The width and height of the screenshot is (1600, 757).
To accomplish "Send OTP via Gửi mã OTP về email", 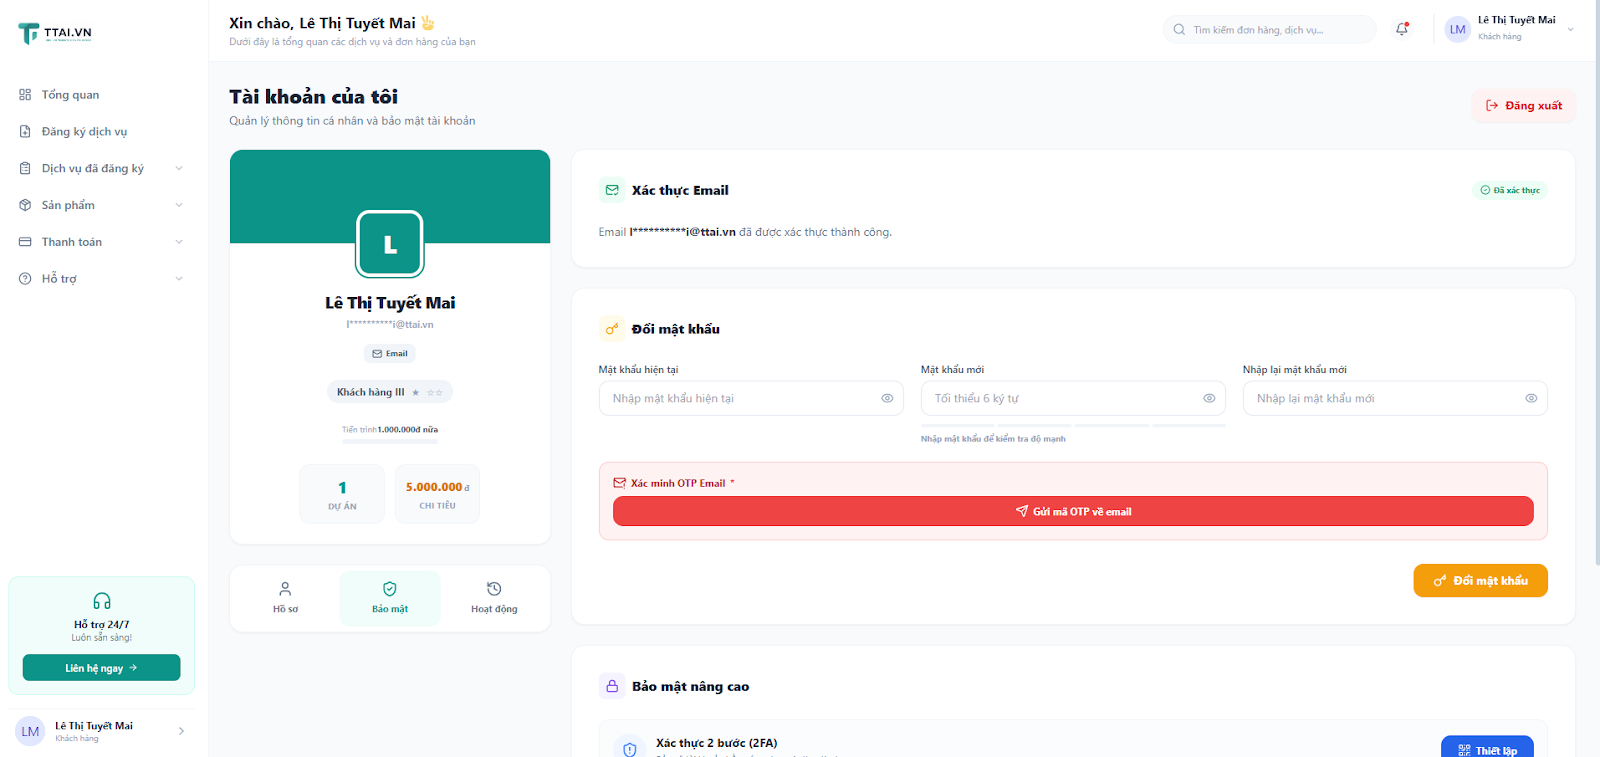I will 1073,511.
